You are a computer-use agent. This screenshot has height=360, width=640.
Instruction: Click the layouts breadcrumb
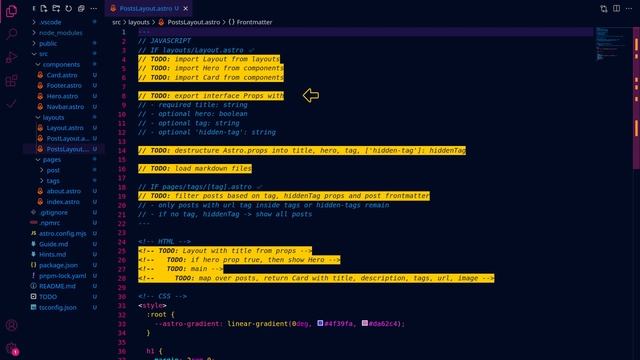click(x=139, y=22)
